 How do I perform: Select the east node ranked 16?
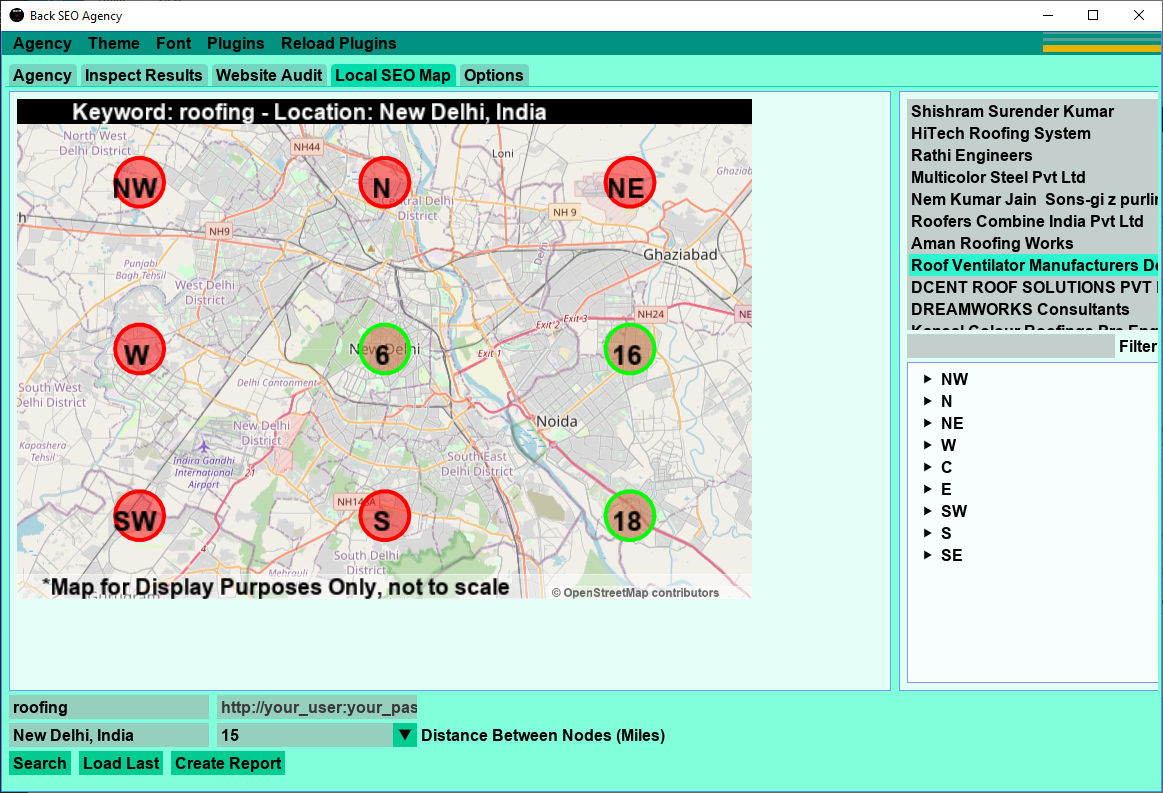[x=630, y=349]
